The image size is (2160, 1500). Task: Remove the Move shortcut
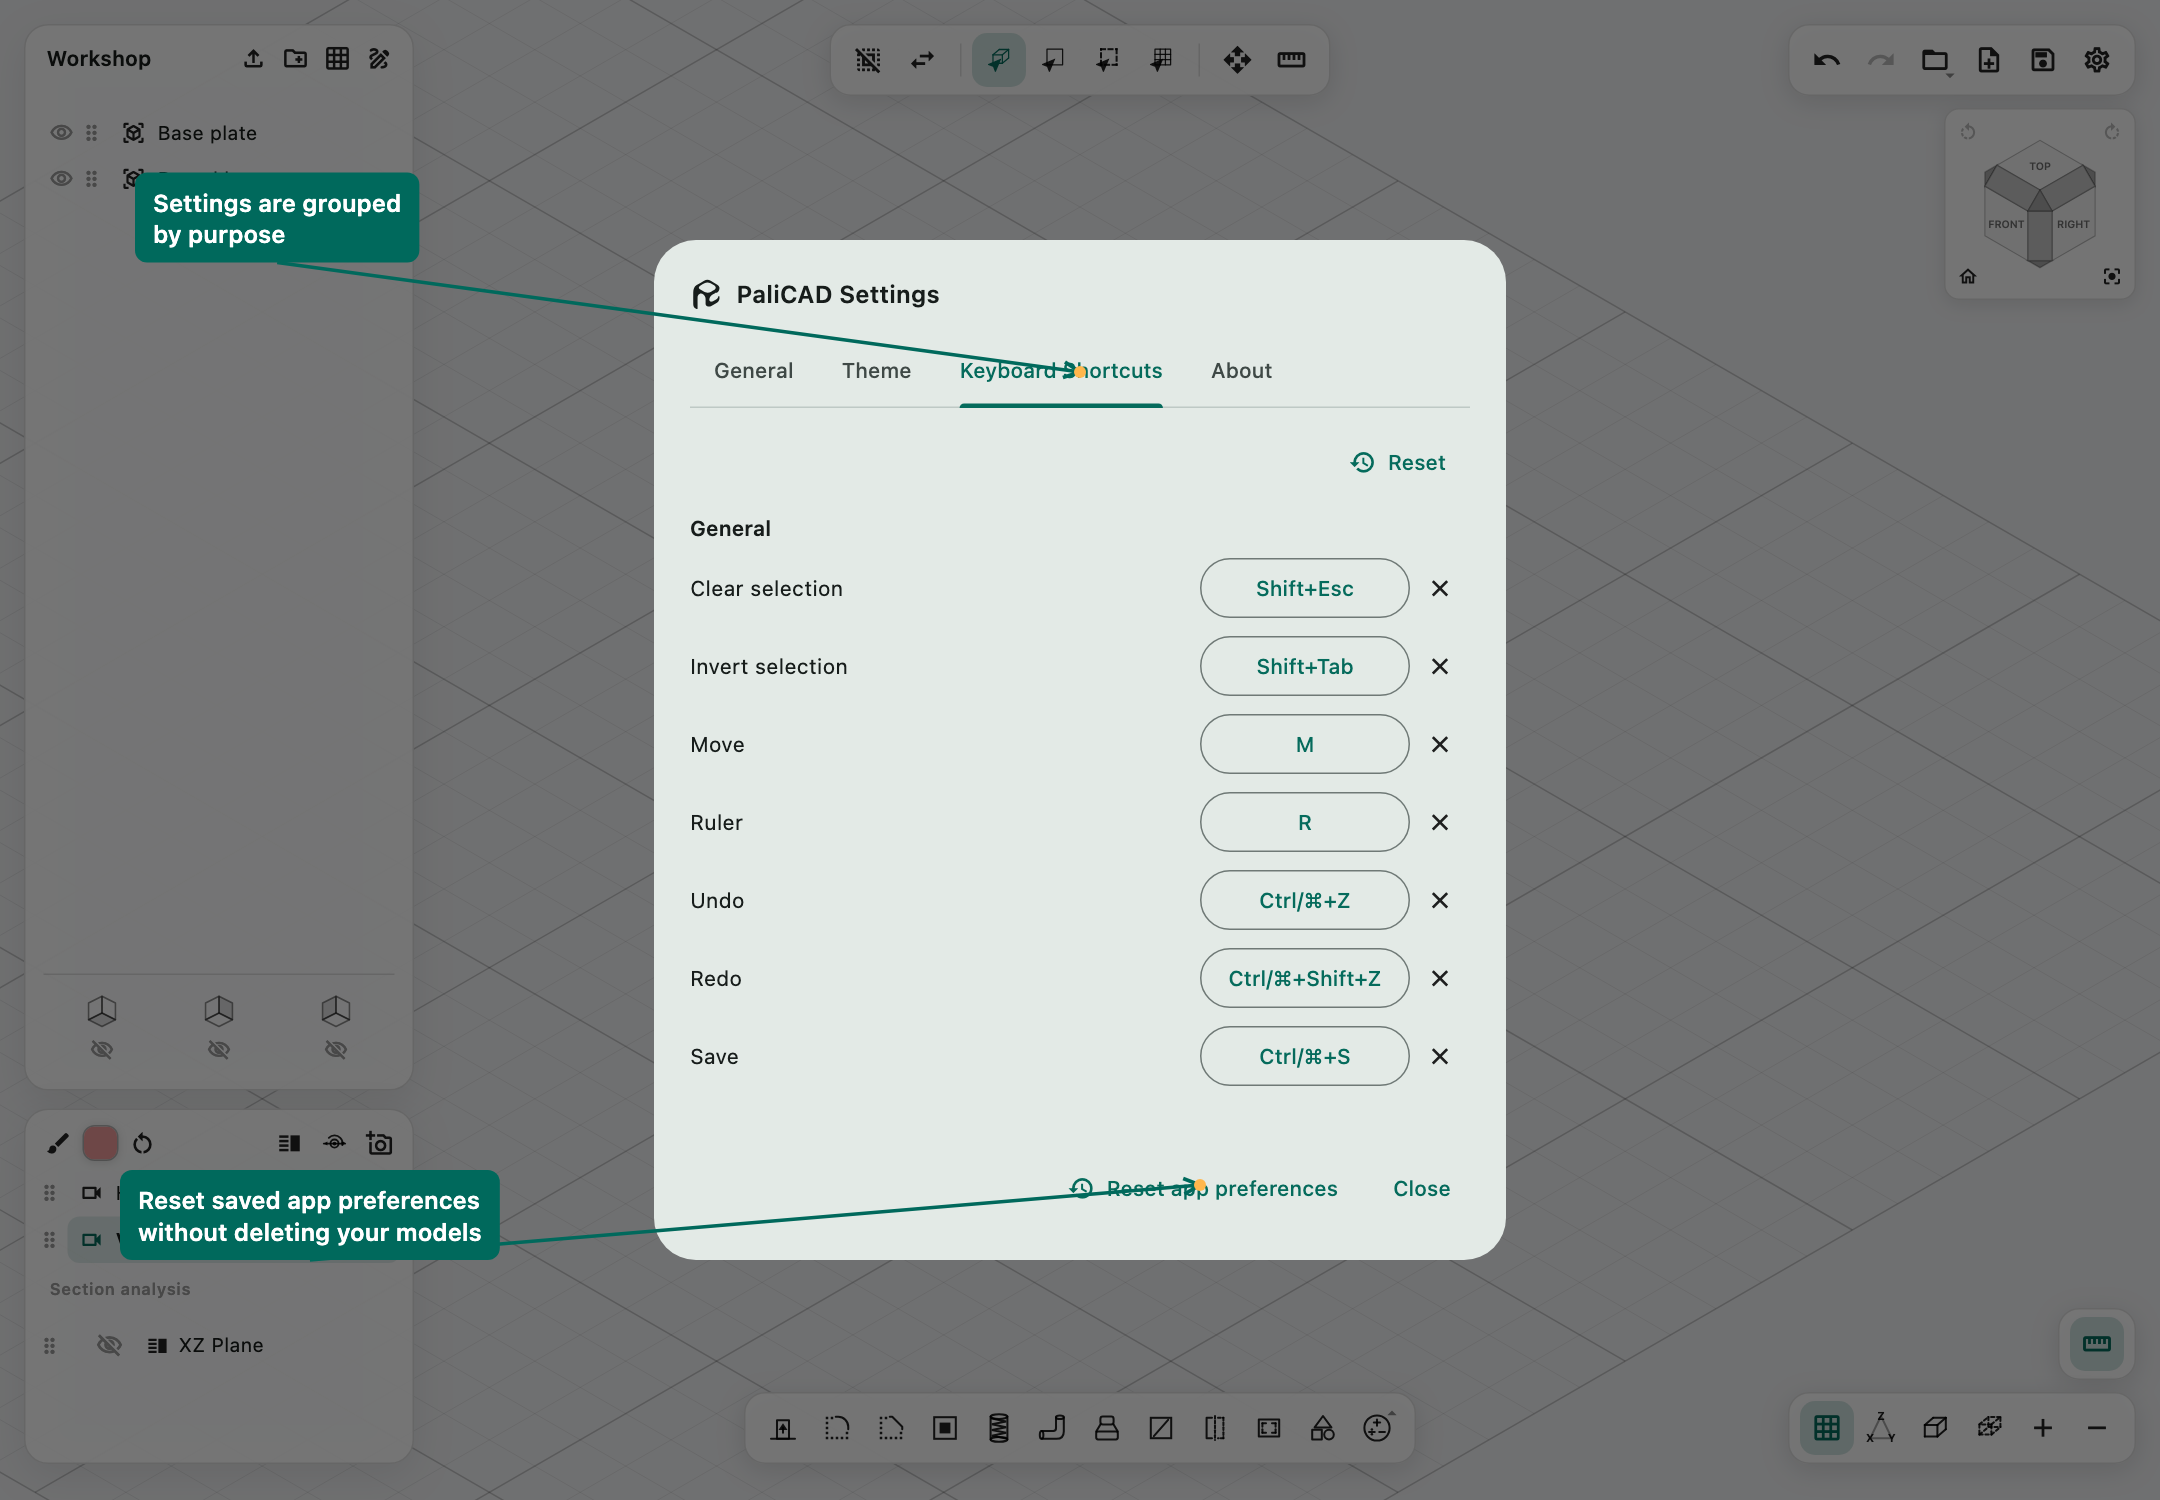[1440, 744]
